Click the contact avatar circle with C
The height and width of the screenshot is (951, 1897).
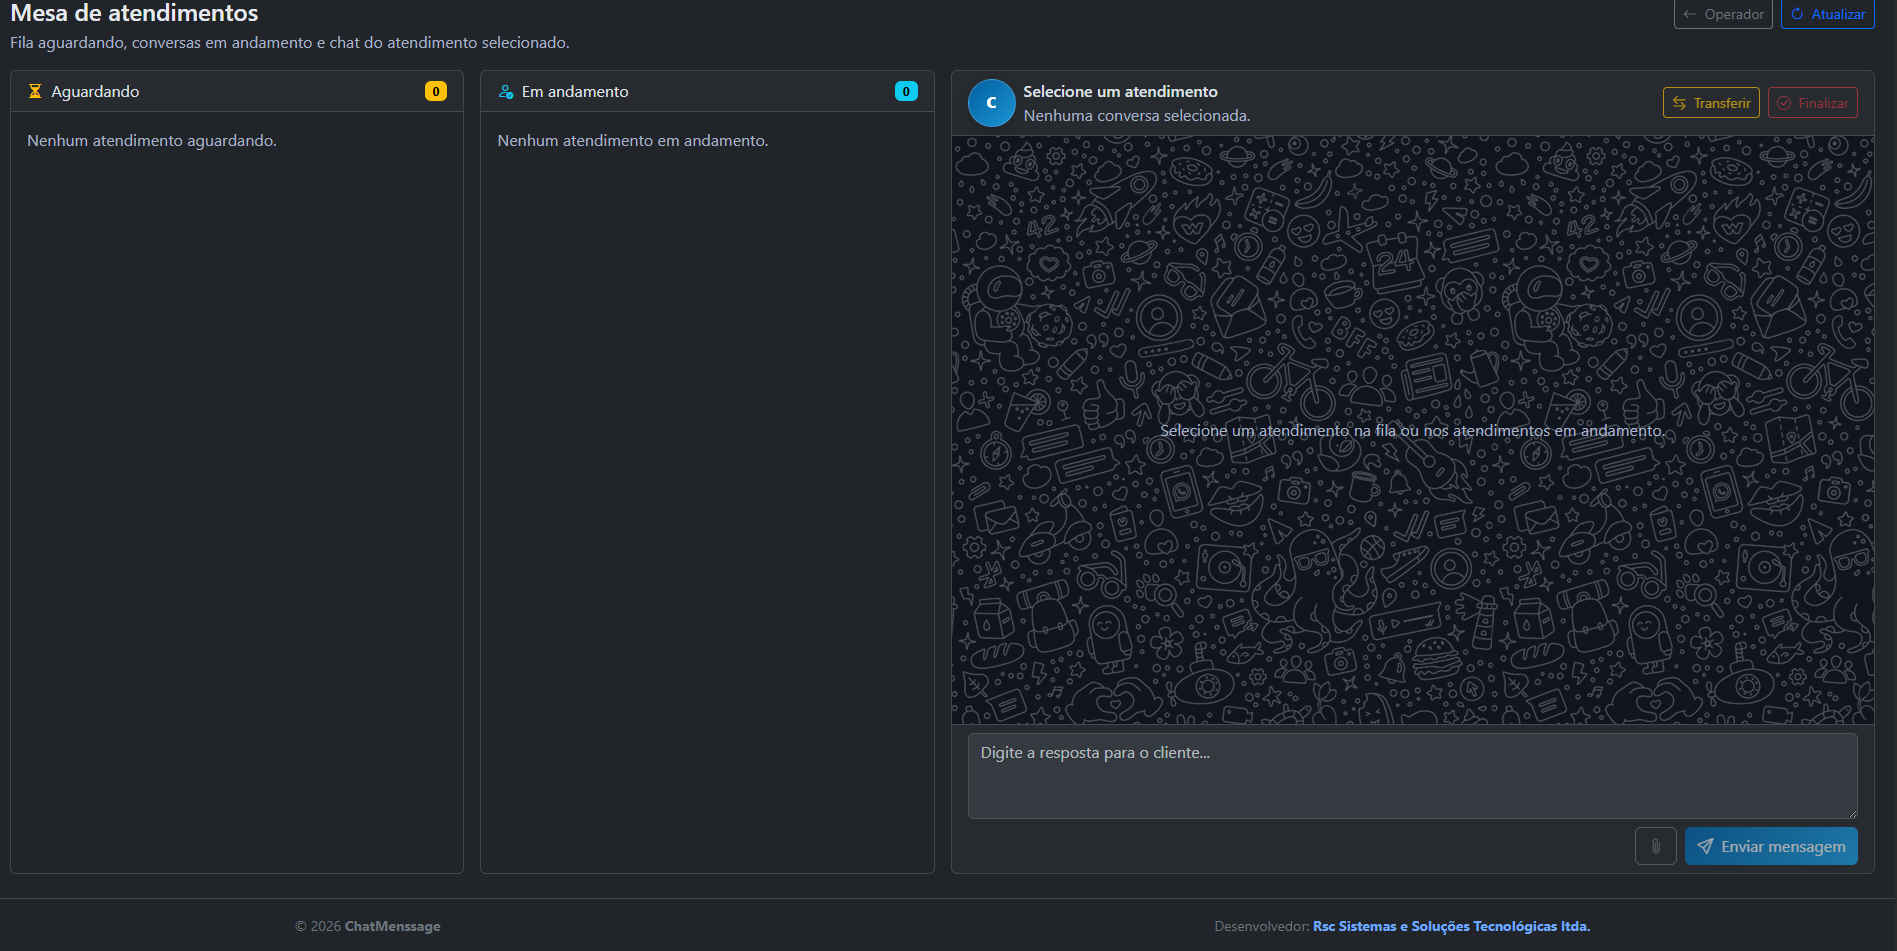992,103
